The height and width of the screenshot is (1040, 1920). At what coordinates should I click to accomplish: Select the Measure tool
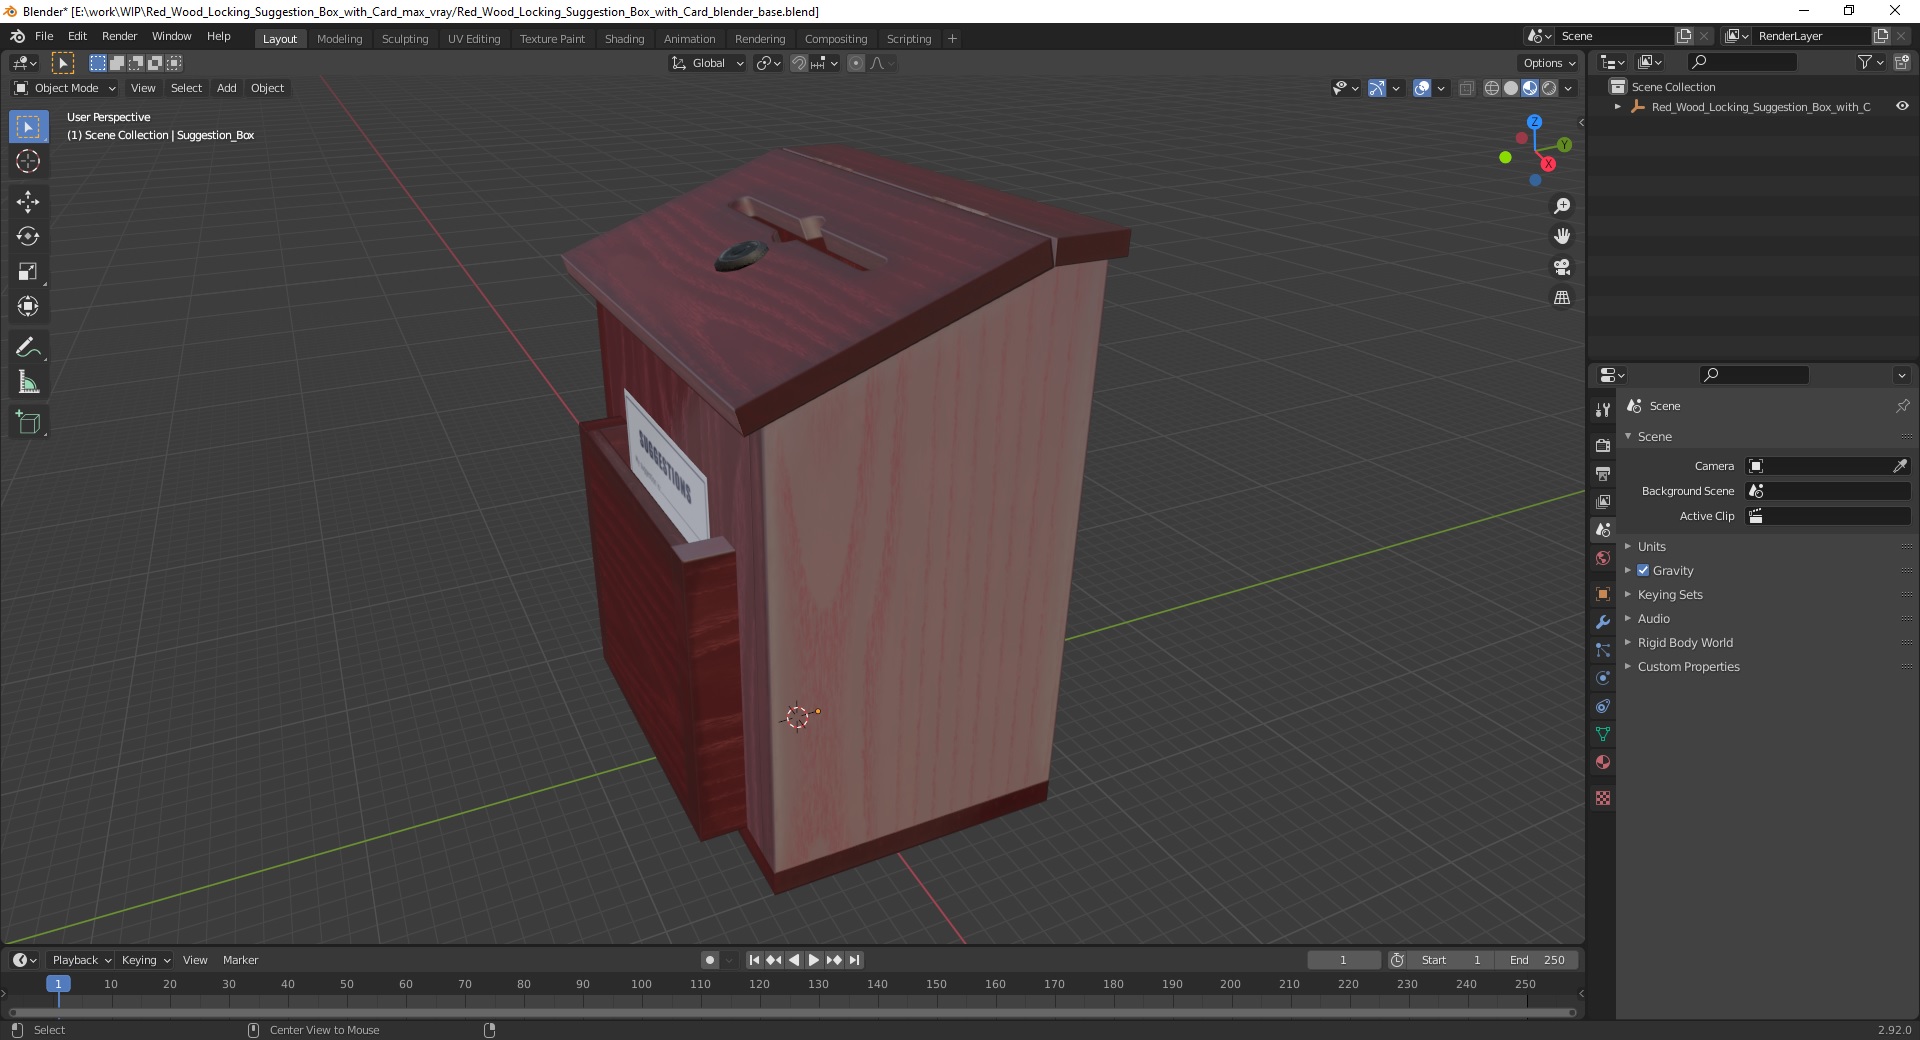point(28,382)
